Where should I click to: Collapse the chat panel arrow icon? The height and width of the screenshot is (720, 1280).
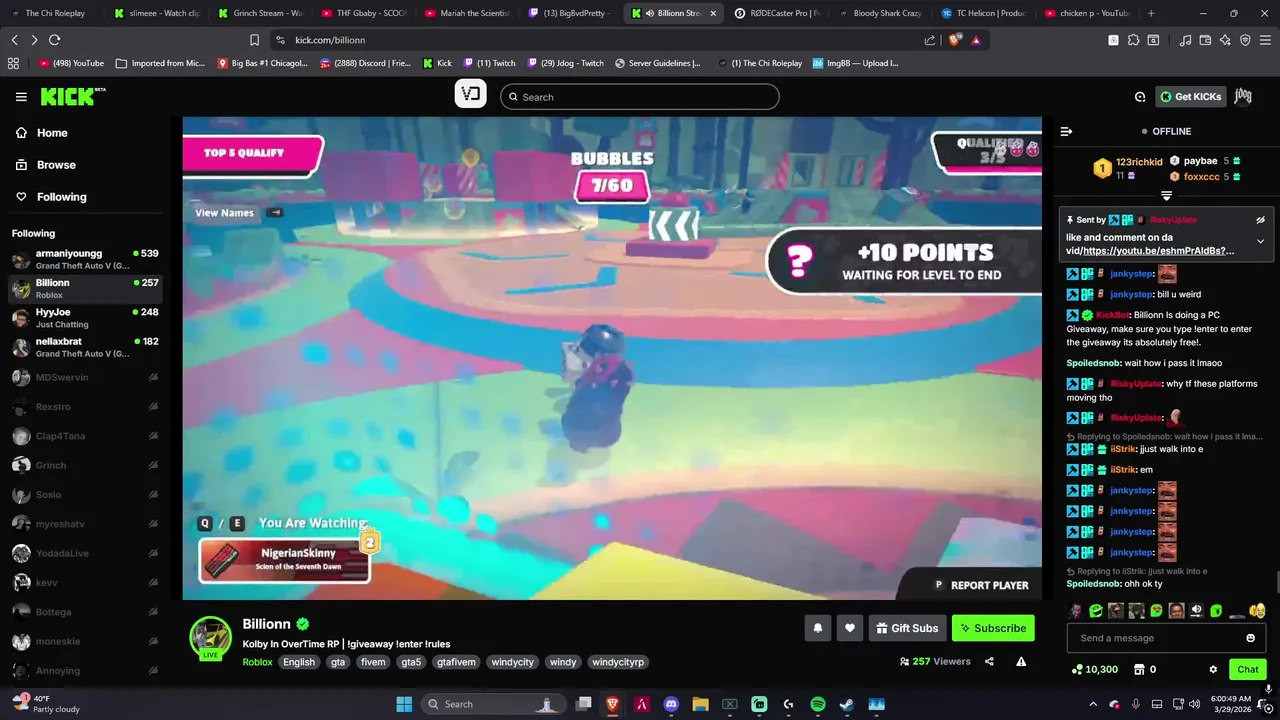tap(1066, 131)
